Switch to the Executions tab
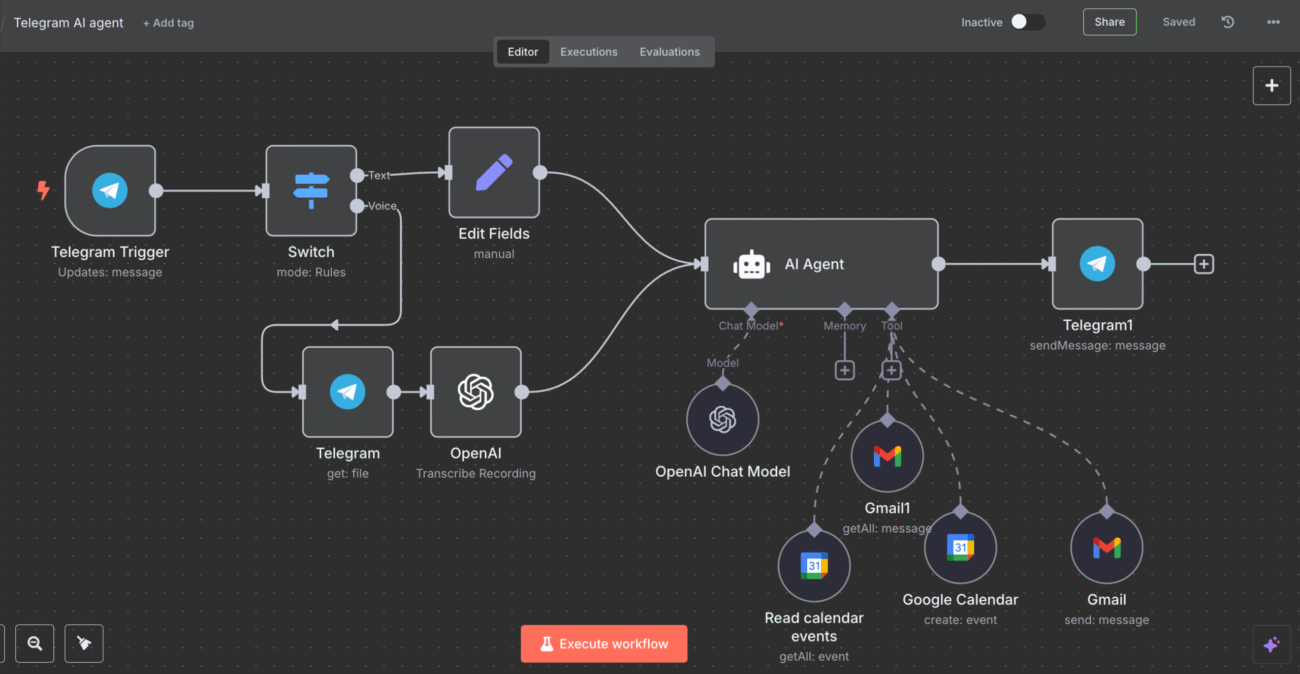Screen dimensions: 1300x674 (588, 51)
